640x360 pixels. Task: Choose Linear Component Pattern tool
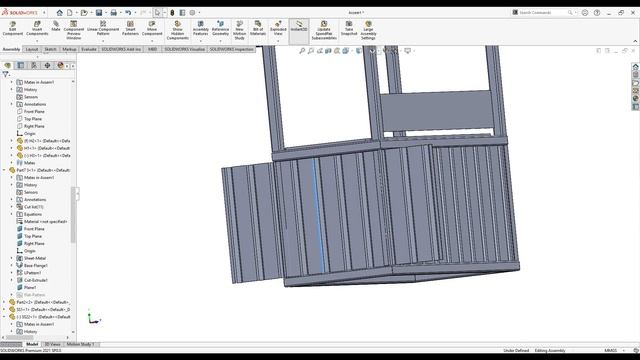pyautogui.click(x=103, y=29)
